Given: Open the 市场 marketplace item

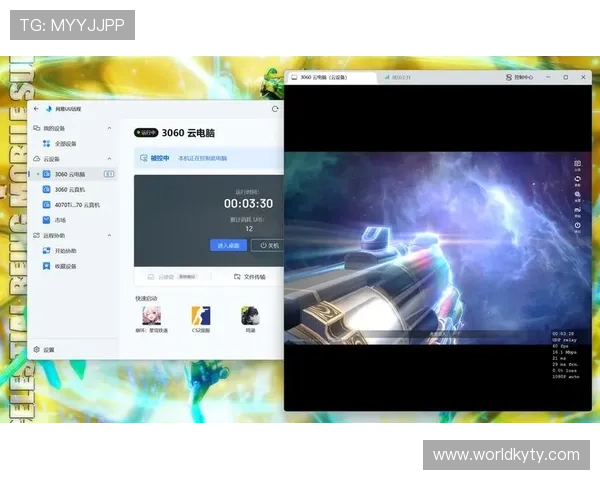Looking at the screenshot, I should pos(60,219).
